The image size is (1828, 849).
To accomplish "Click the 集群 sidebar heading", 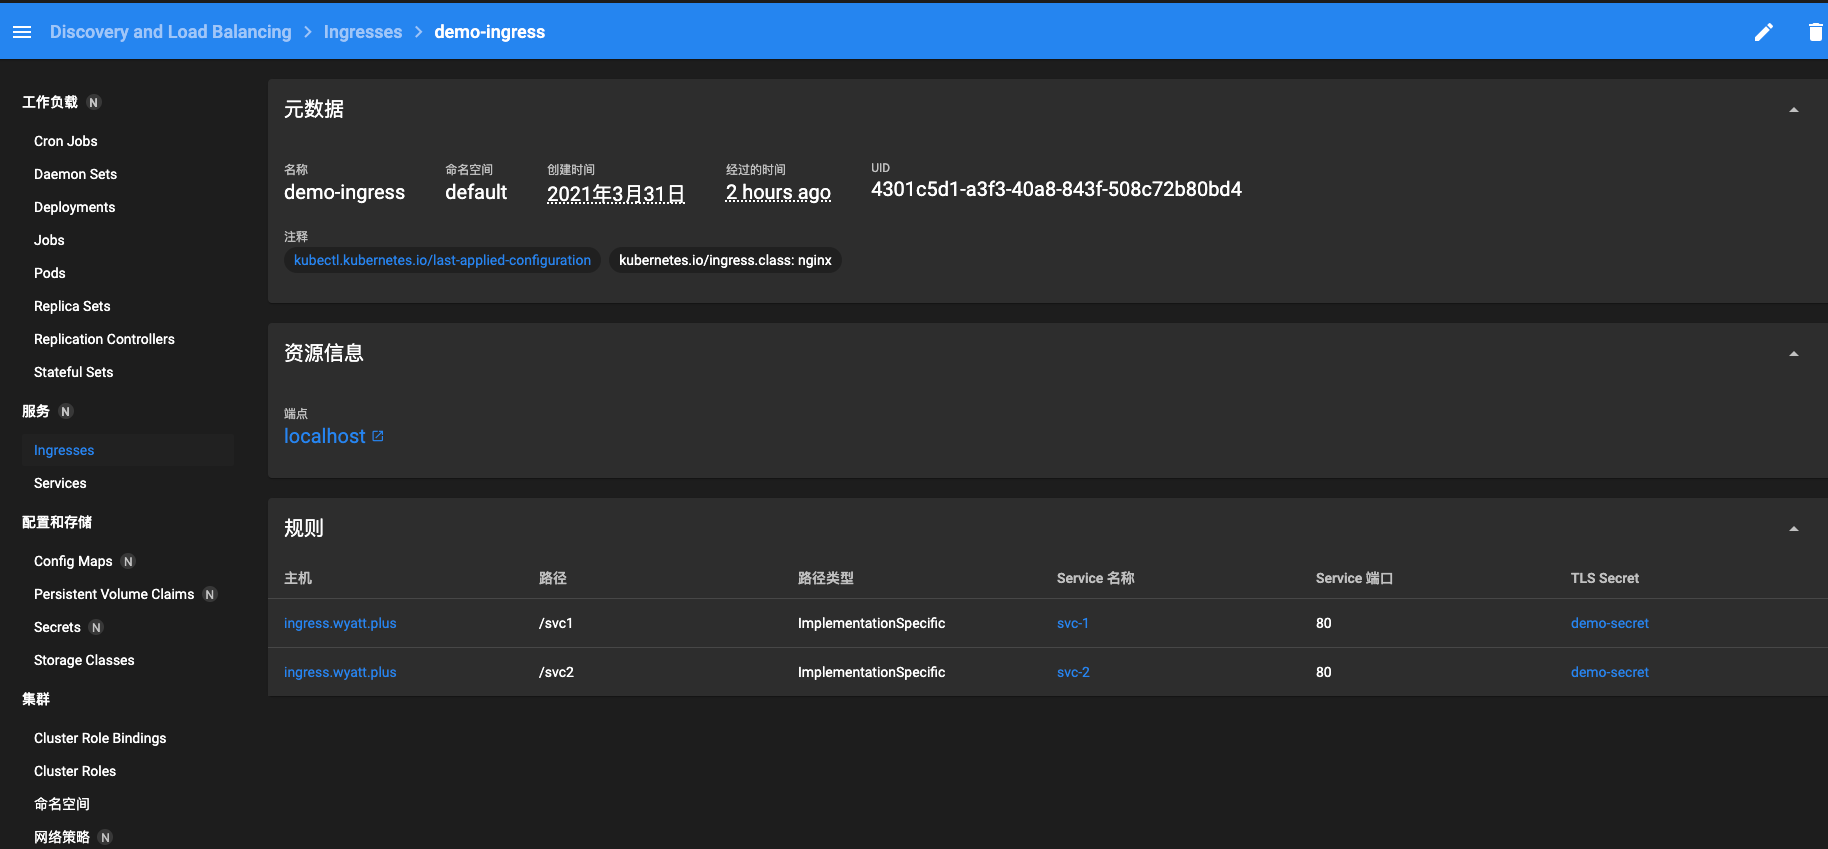I will coord(36,699).
